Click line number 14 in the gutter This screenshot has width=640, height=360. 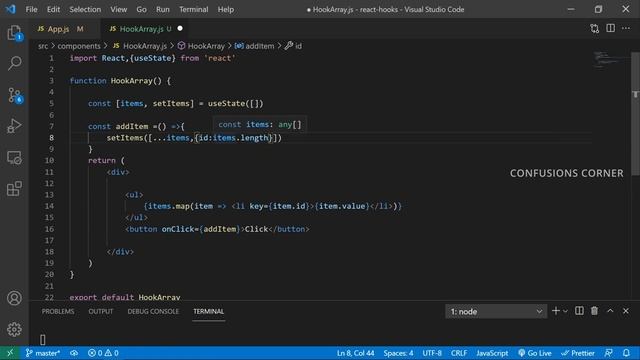49,206
